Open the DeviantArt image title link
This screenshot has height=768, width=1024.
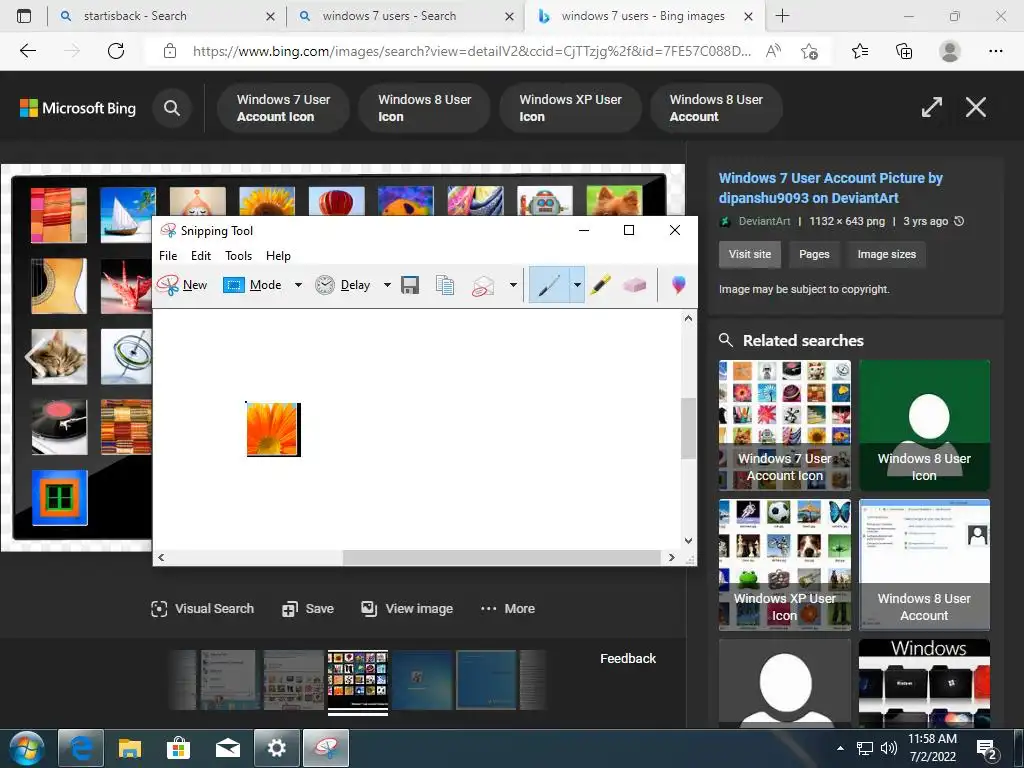pyautogui.click(x=831, y=188)
